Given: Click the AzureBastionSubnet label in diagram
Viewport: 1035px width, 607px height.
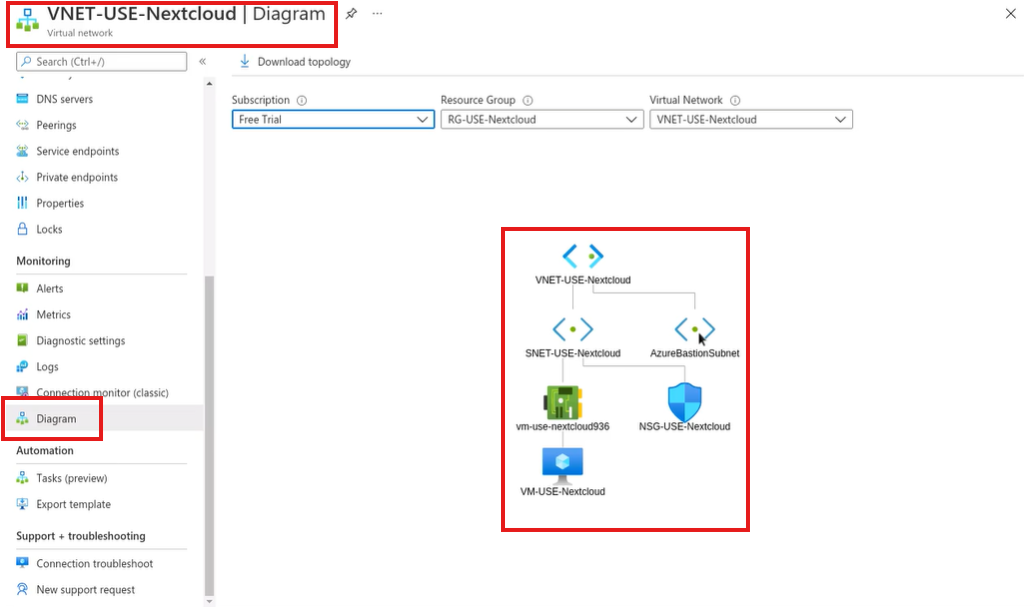Looking at the screenshot, I should 694,353.
